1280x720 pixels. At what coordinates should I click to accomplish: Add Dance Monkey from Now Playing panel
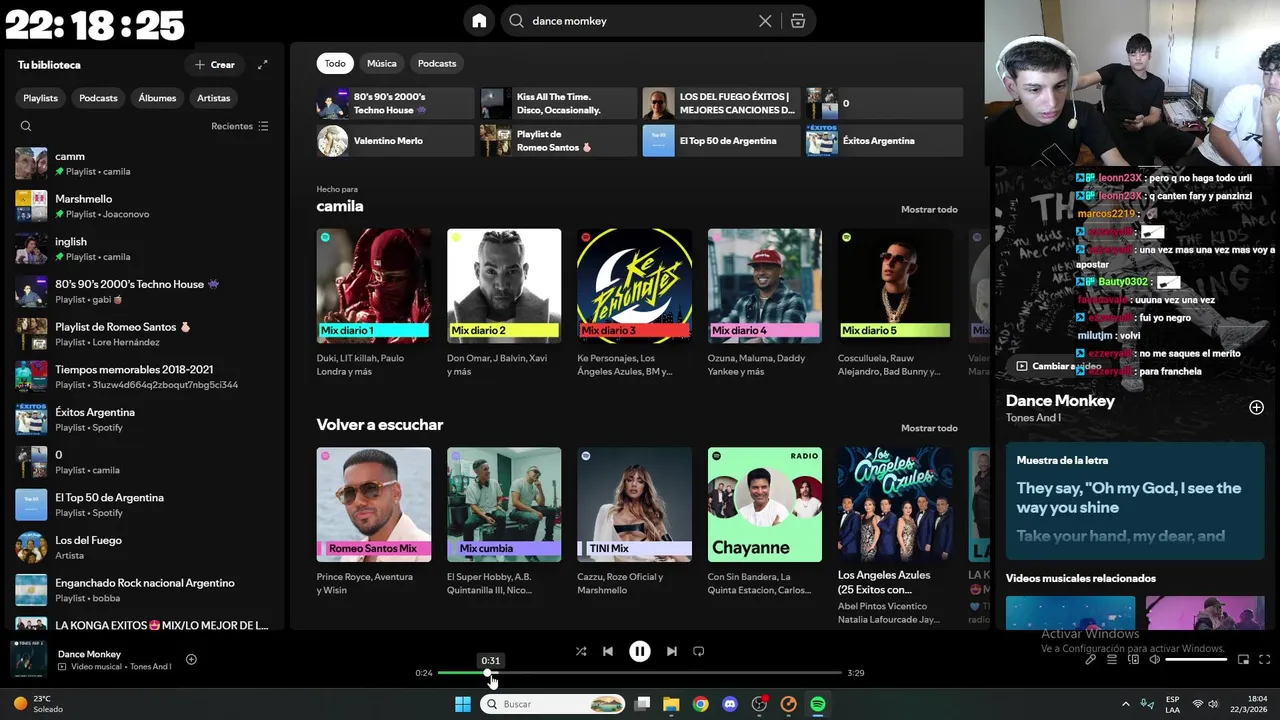1256,407
